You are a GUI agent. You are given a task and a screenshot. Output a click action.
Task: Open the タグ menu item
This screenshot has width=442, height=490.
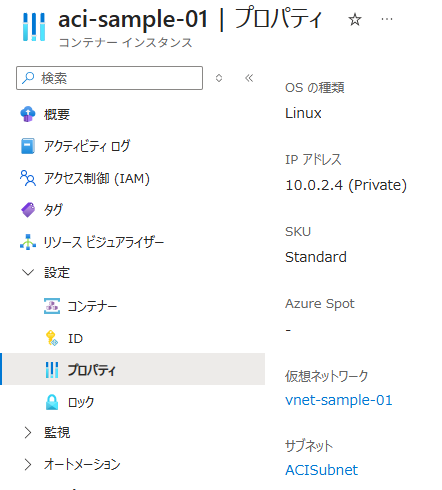[53, 210]
